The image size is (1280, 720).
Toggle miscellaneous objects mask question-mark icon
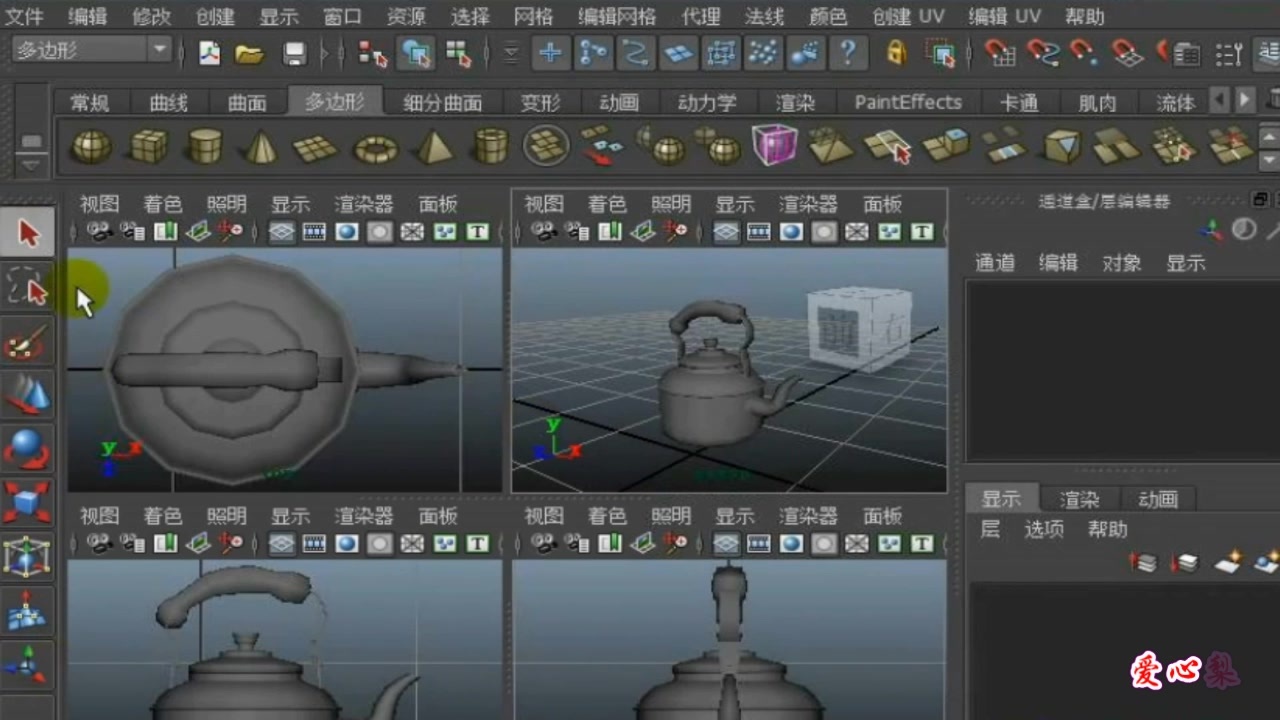tap(848, 53)
